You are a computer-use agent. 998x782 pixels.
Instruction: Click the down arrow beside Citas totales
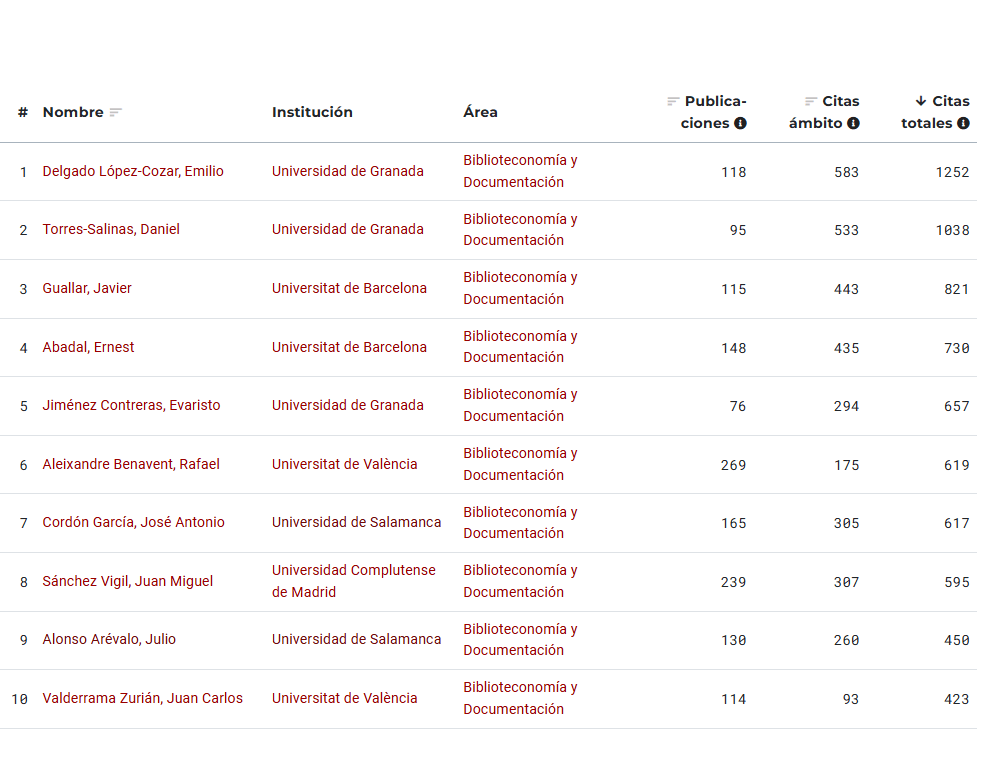[x=921, y=101]
